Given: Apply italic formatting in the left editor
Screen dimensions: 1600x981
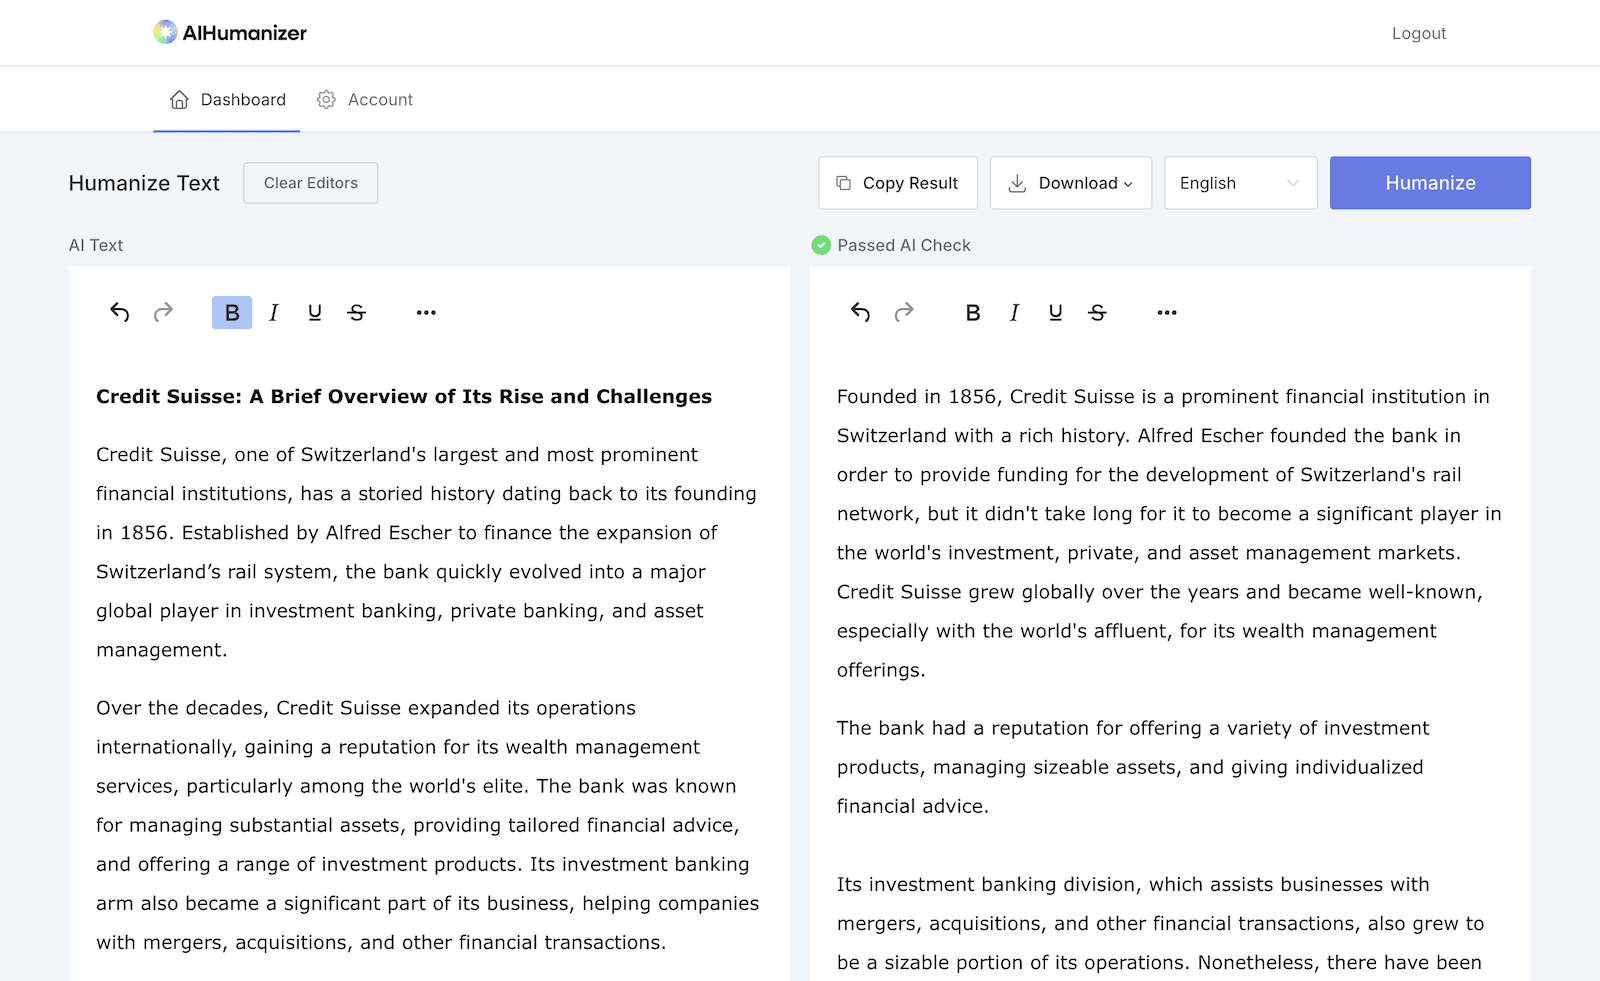Looking at the screenshot, I should click(273, 312).
